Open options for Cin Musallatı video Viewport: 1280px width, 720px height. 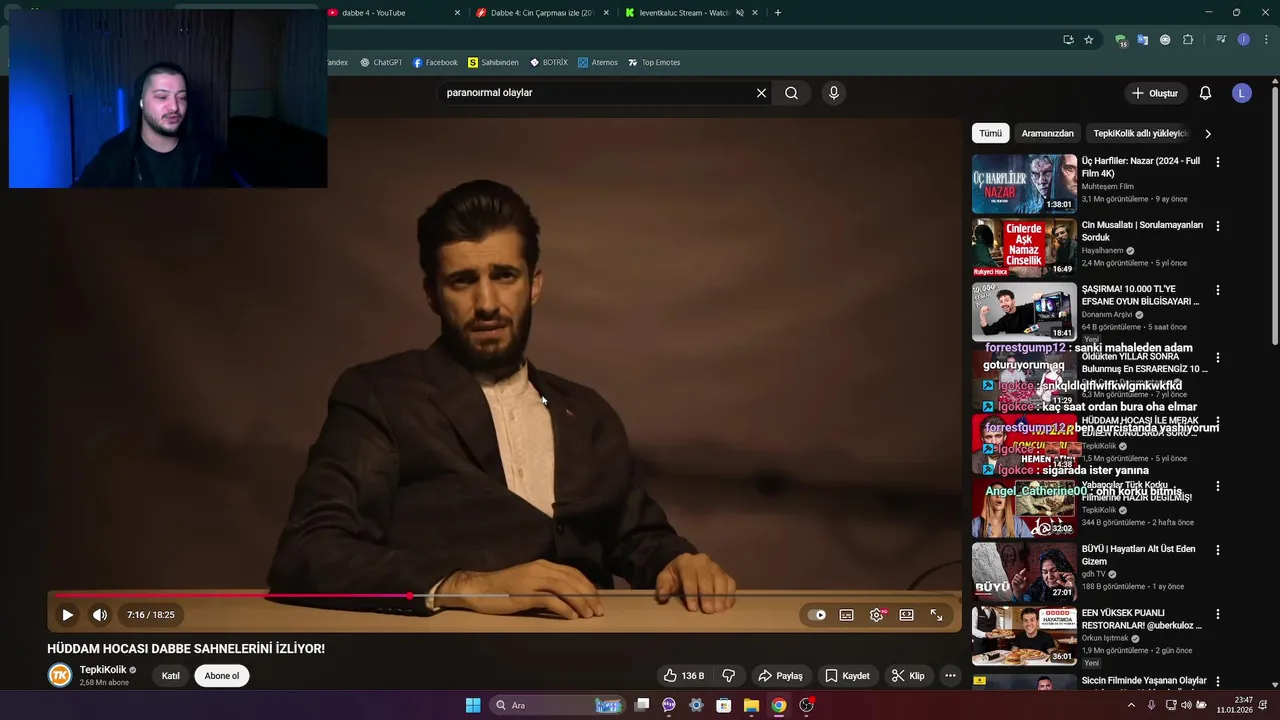click(1217, 226)
